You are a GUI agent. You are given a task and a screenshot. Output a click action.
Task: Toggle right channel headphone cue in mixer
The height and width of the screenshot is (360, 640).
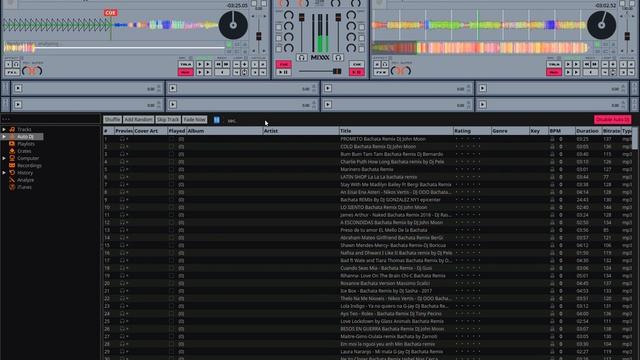pyautogui.click(x=338, y=58)
